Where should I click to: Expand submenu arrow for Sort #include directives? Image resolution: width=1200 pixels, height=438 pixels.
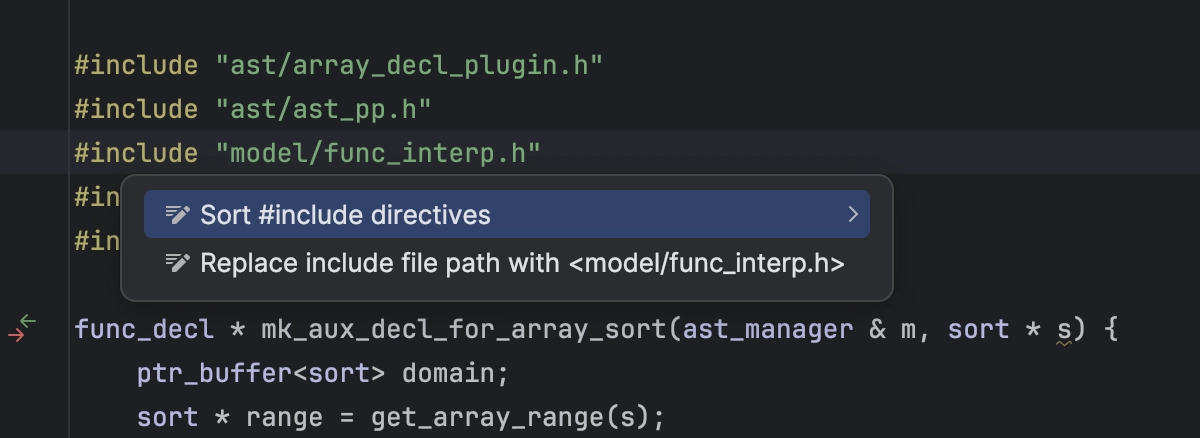click(853, 214)
